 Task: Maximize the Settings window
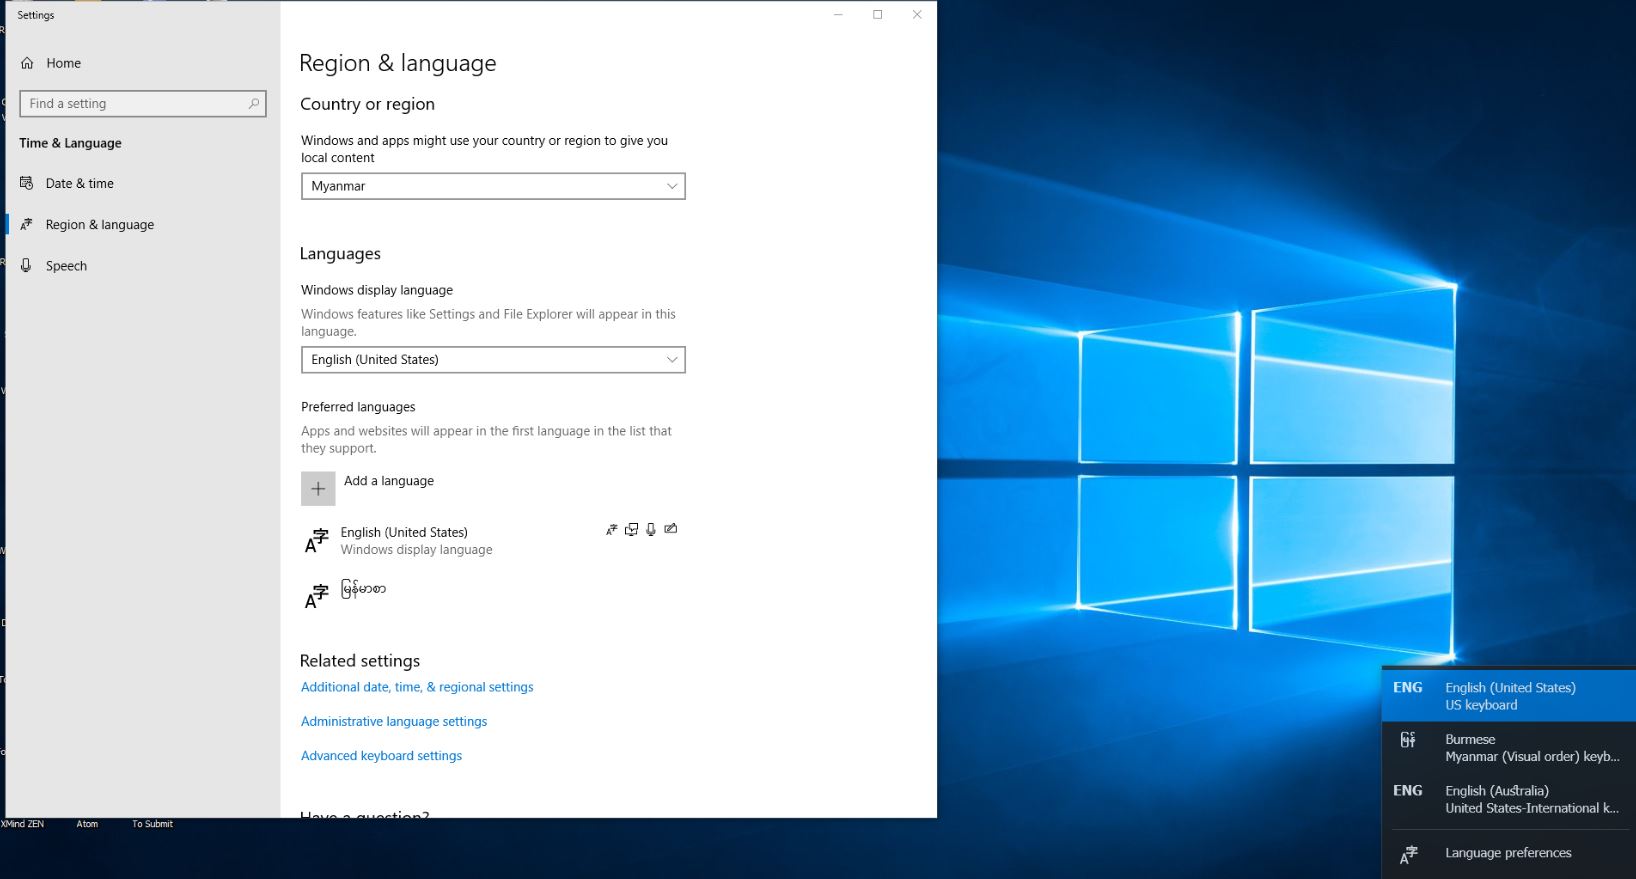[x=877, y=14]
